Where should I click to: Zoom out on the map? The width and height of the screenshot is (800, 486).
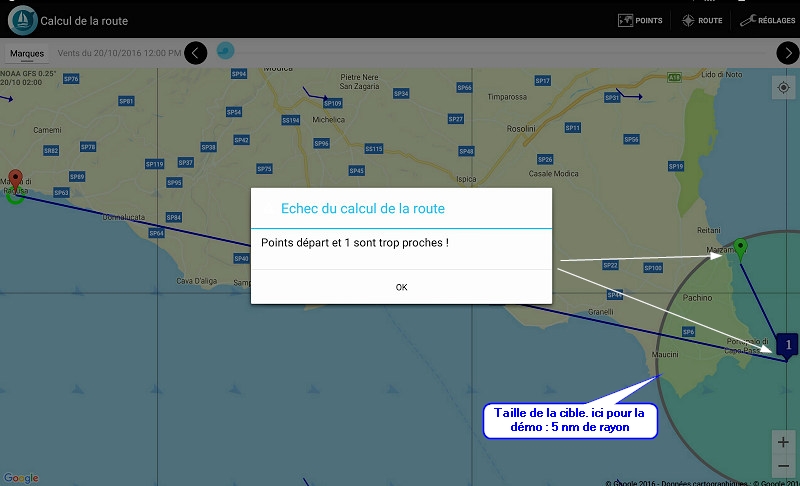[783, 467]
